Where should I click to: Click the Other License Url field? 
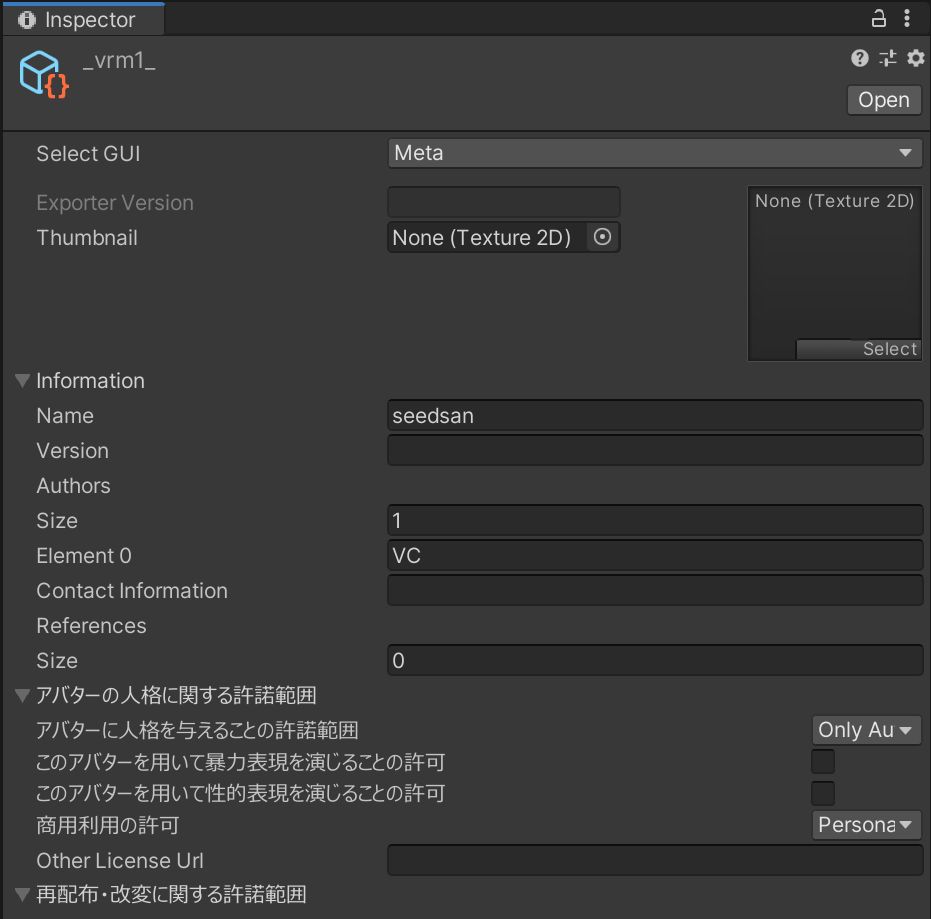tap(655, 860)
